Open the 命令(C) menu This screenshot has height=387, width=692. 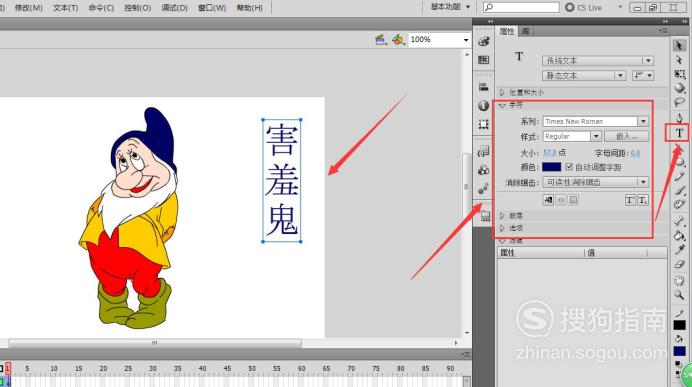click(x=101, y=8)
